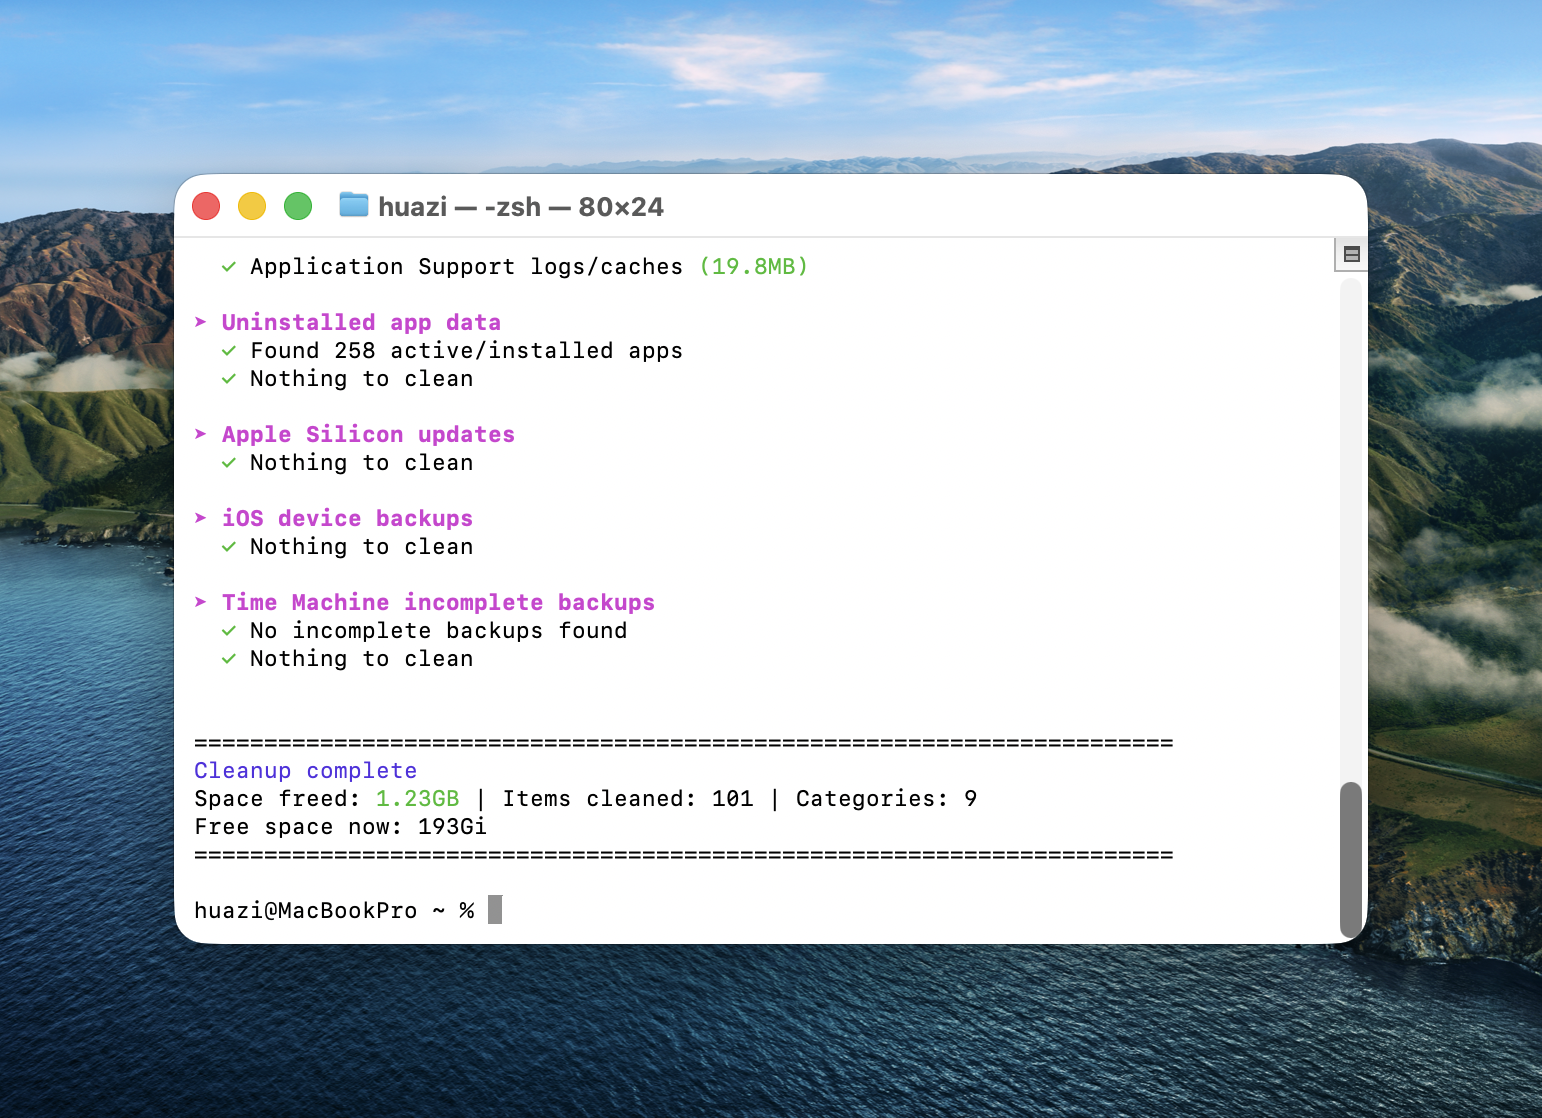Click the Free space now: 193Gi line
The height and width of the screenshot is (1118, 1542).
(x=340, y=827)
